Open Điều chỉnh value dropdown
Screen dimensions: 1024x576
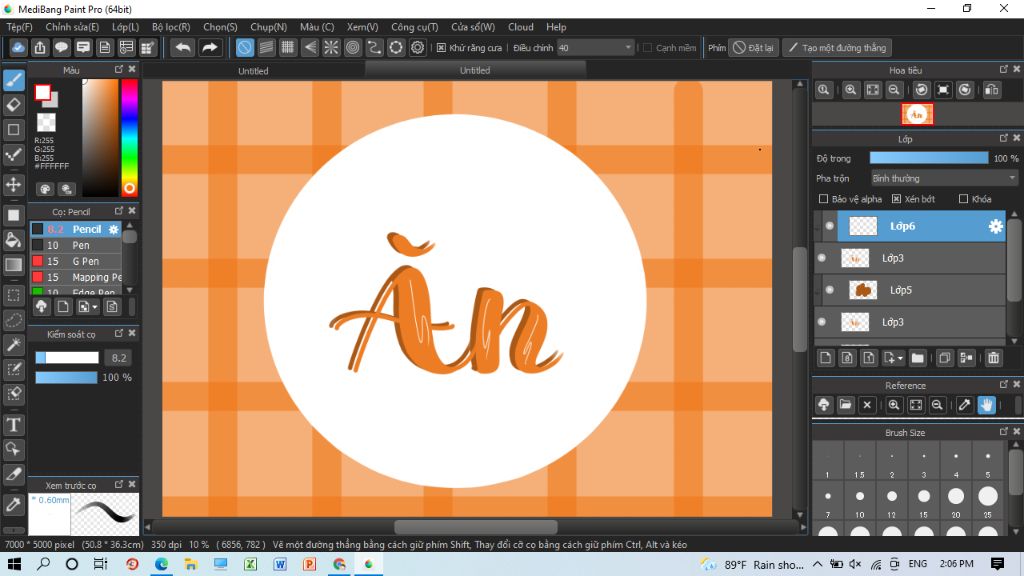(x=595, y=48)
